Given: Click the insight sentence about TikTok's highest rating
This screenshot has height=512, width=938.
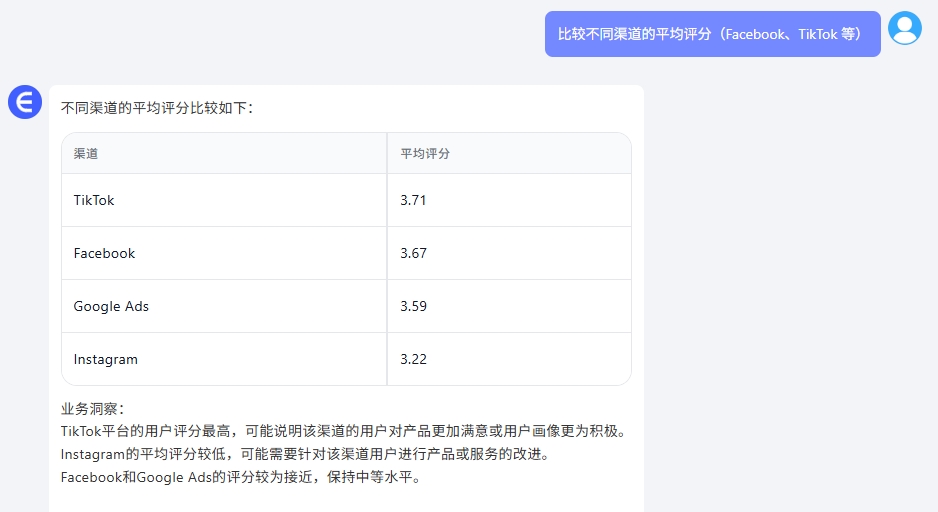Looking at the screenshot, I should (344, 431).
